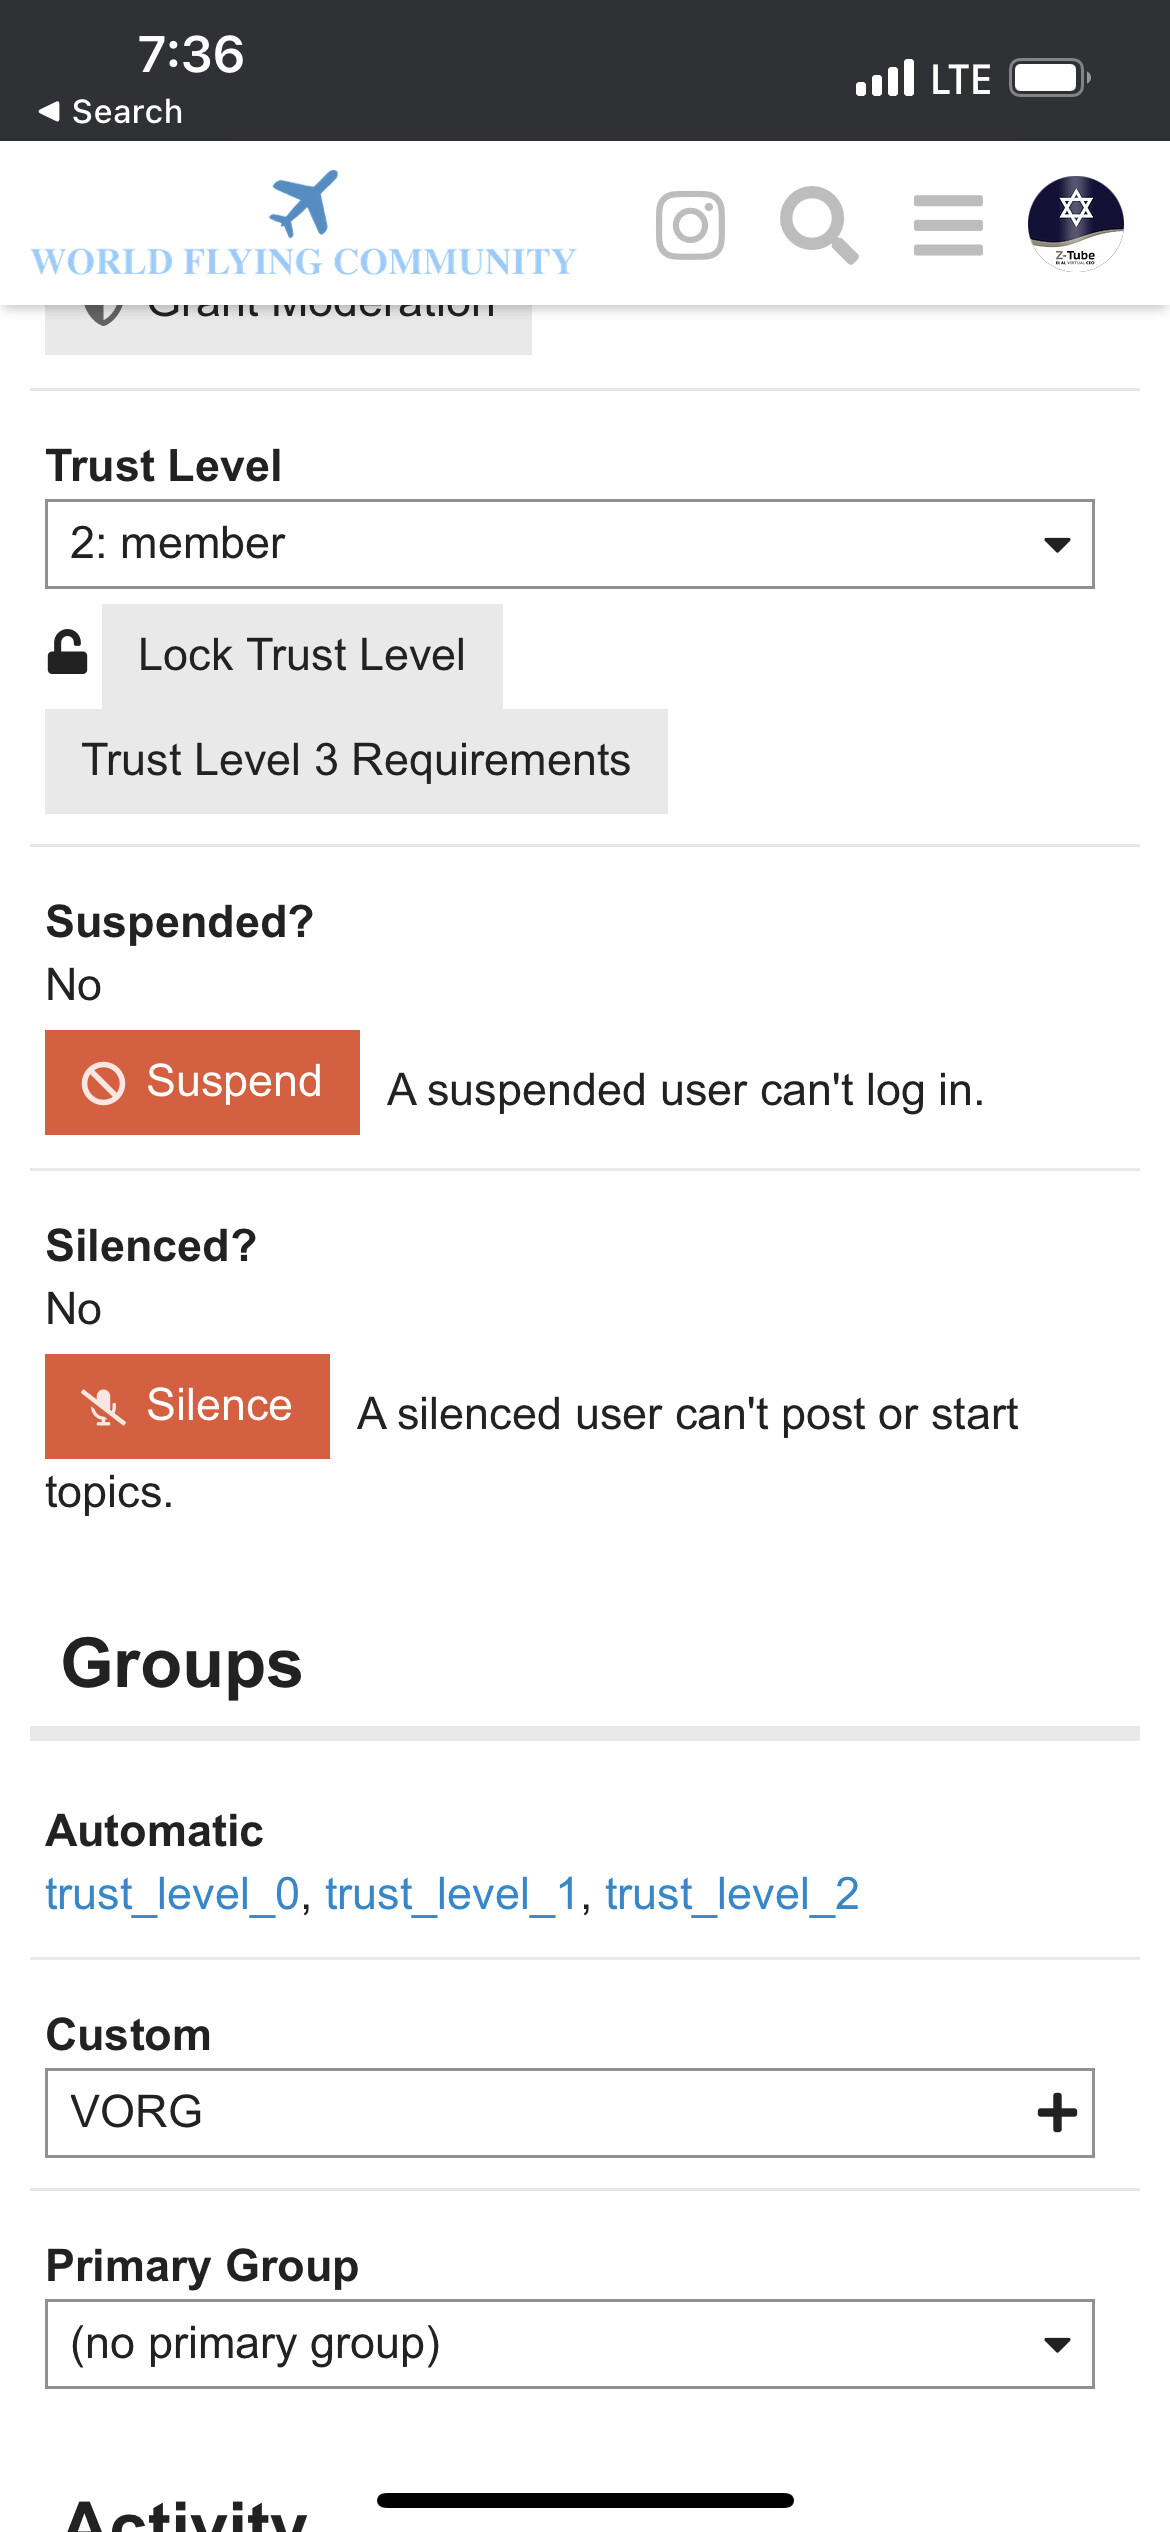This screenshot has height=2532, width=1170.
Task: Open the trust_level_1 group link
Action: 452,1894
